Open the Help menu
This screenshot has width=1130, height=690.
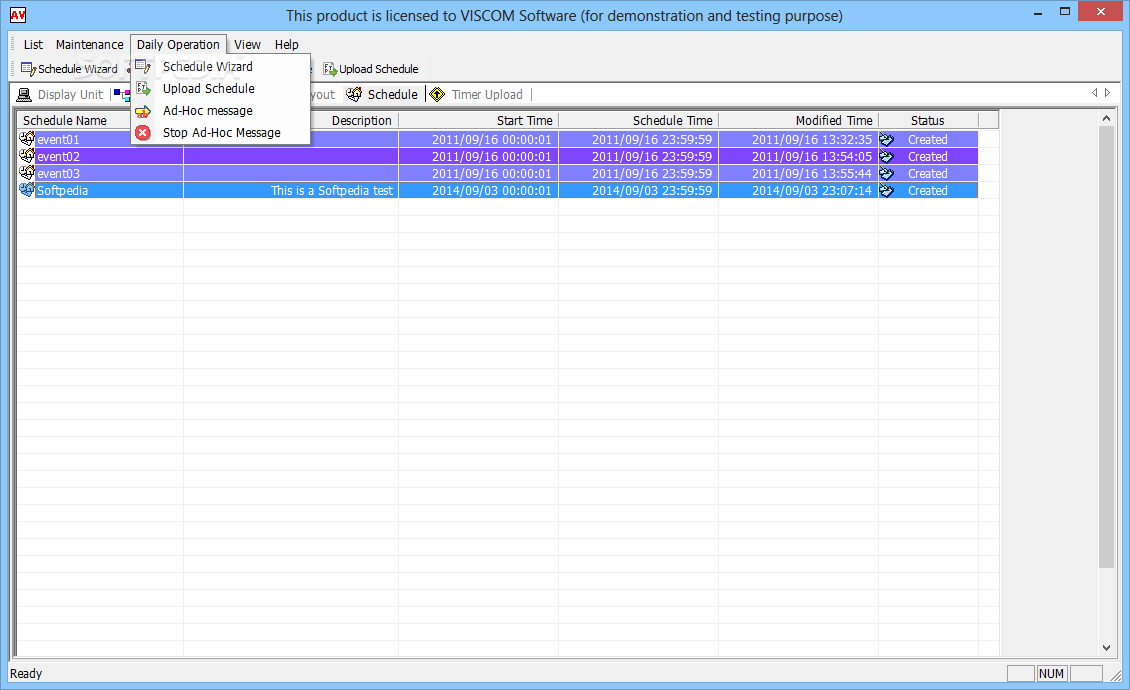(x=286, y=45)
